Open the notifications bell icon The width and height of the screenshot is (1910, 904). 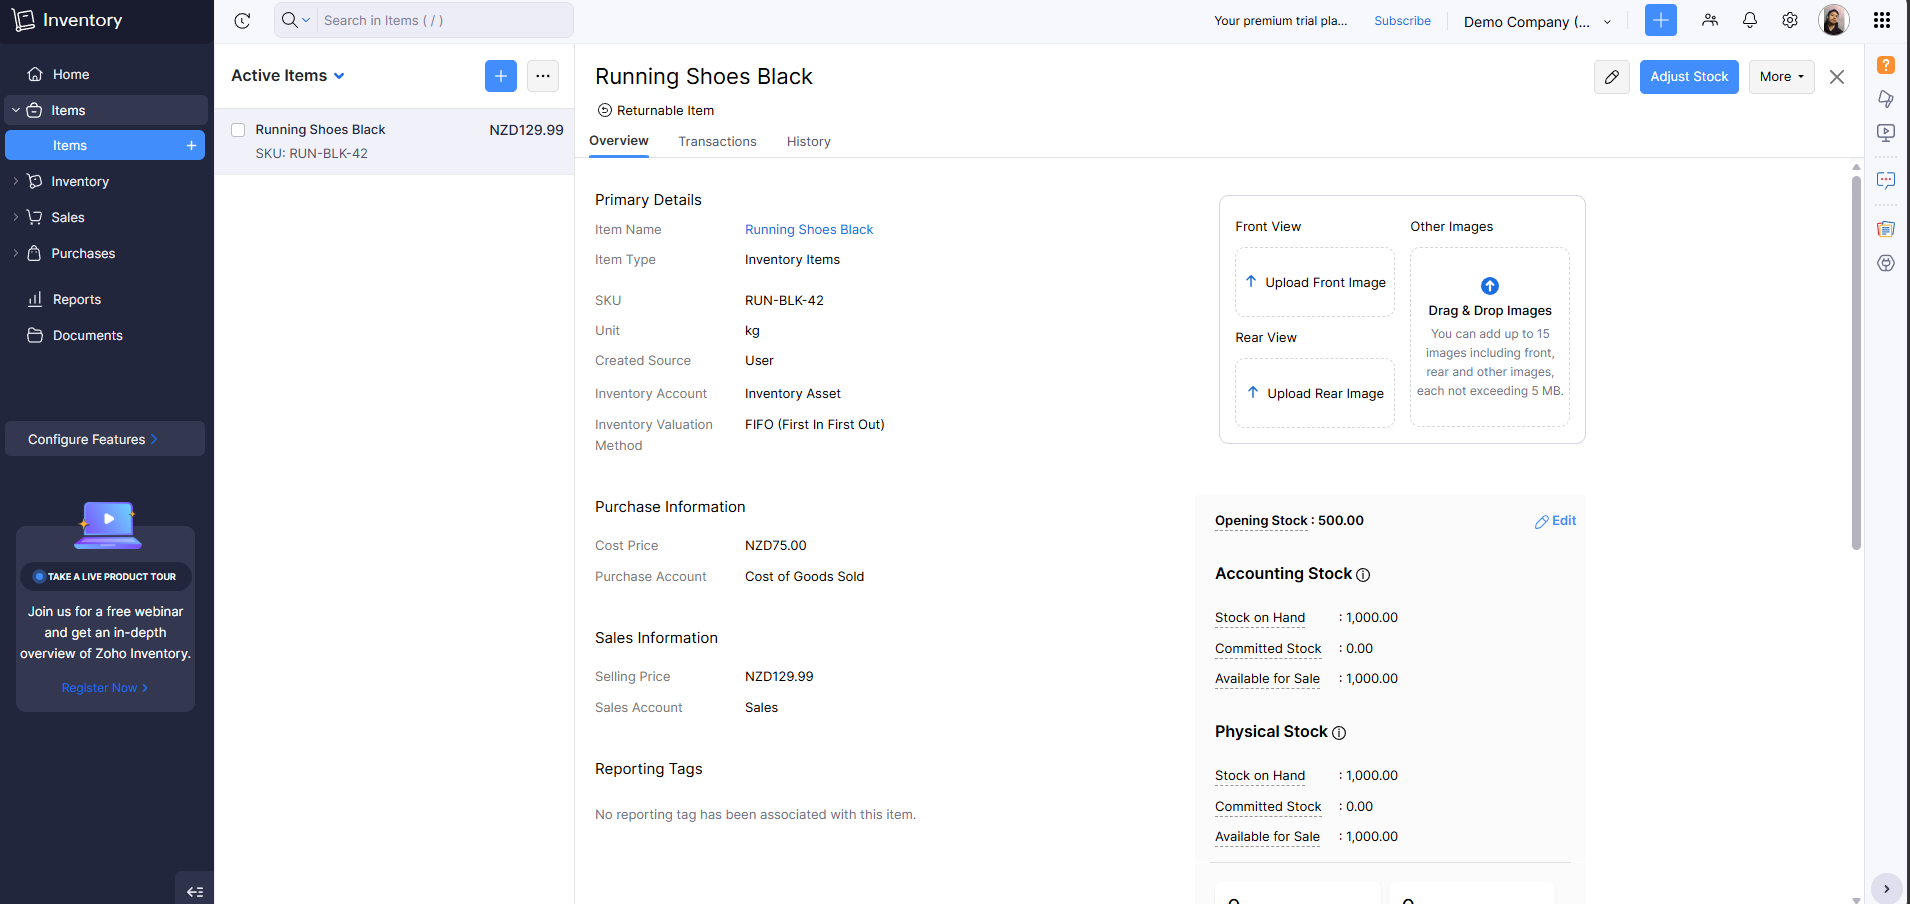(x=1750, y=20)
